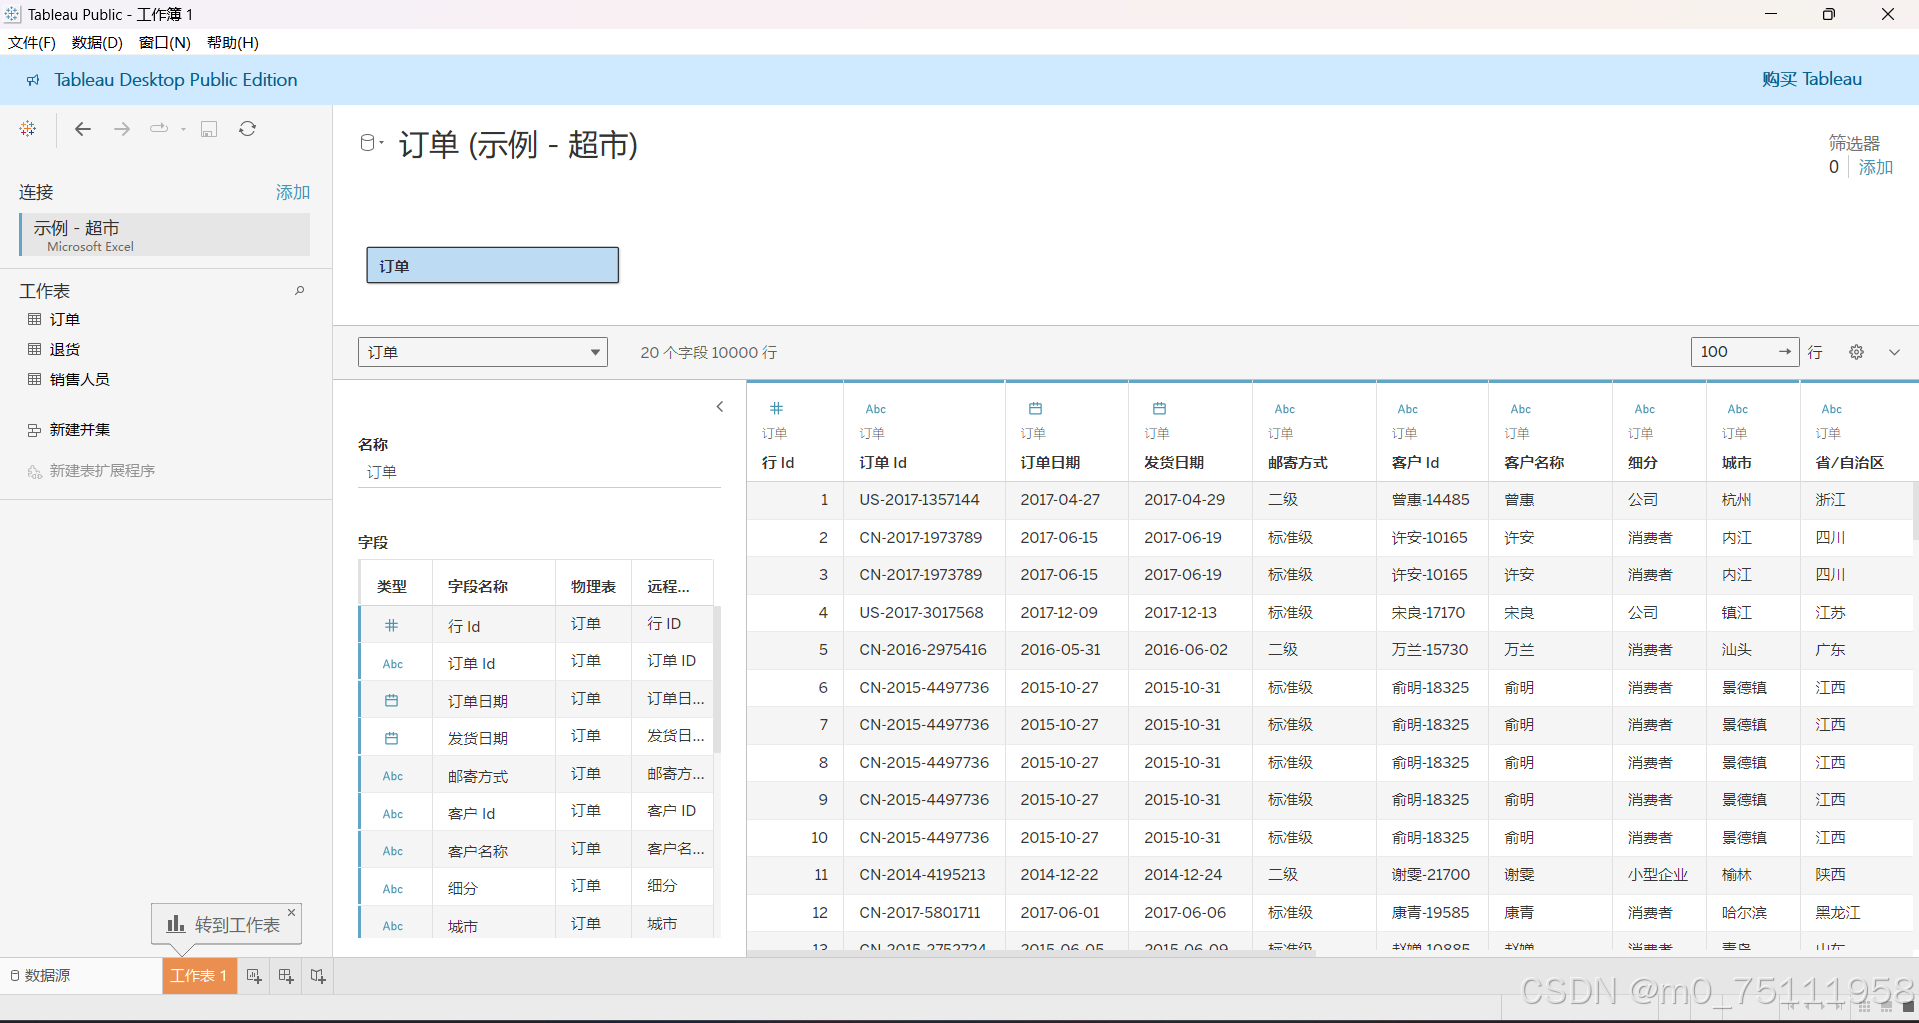Image resolution: width=1919 pixels, height=1023 pixels.
Task: Click the Tableau start page icon
Action: (28, 129)
